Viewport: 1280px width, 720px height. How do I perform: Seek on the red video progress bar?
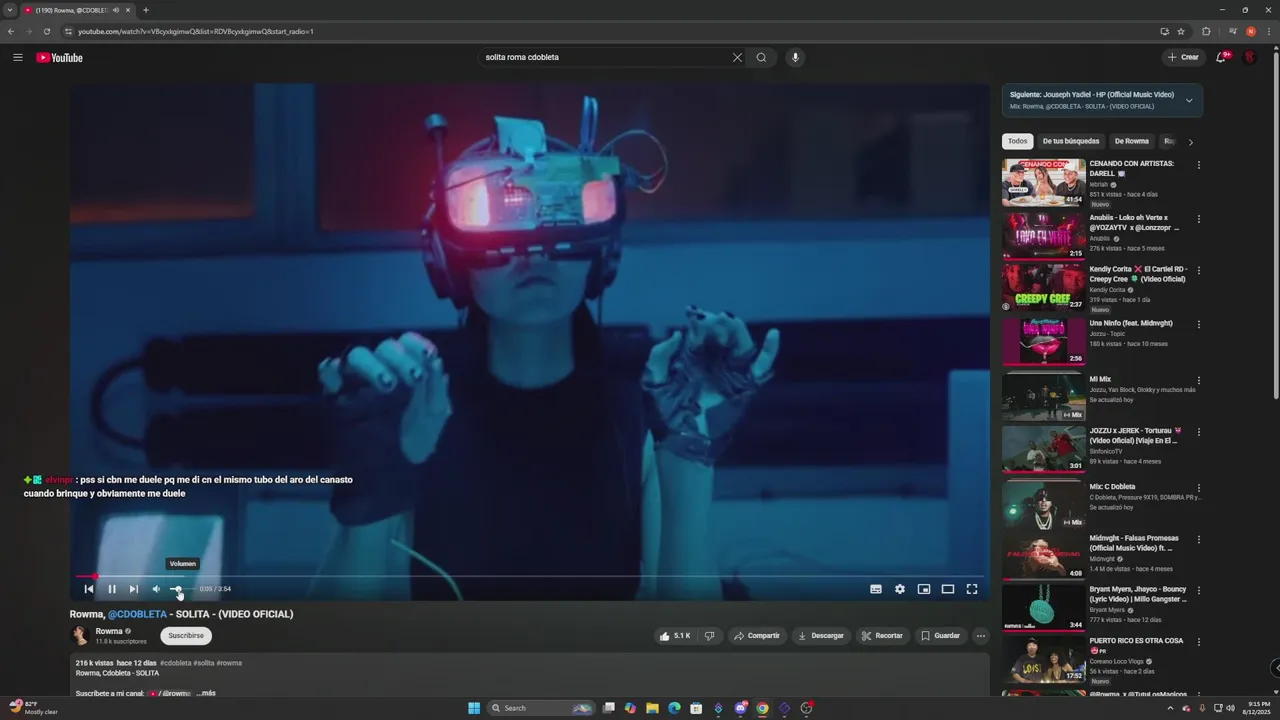pyautogui.click(x=530, y=576)
